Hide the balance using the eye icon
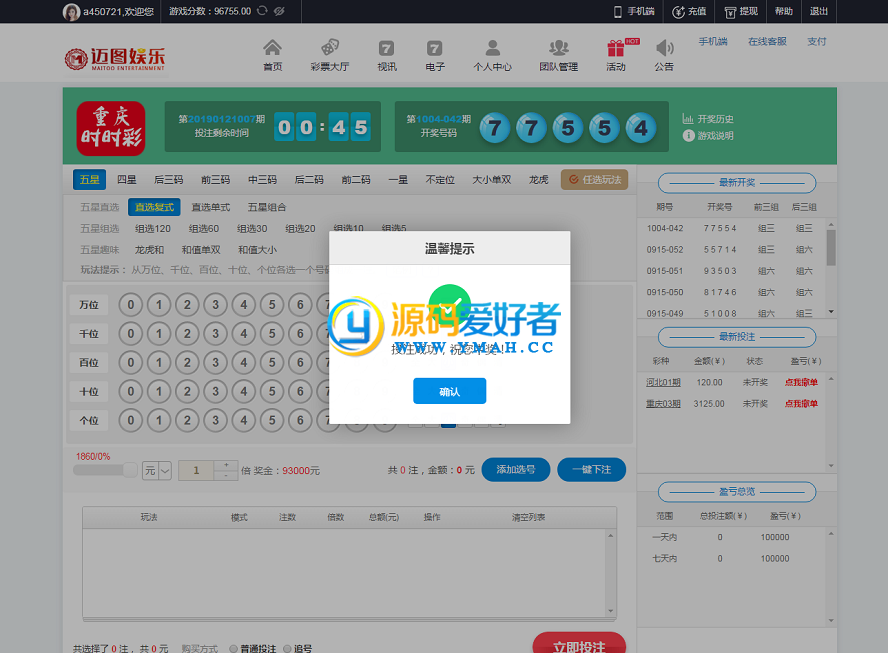888x653 pixels. coord(279,11)
